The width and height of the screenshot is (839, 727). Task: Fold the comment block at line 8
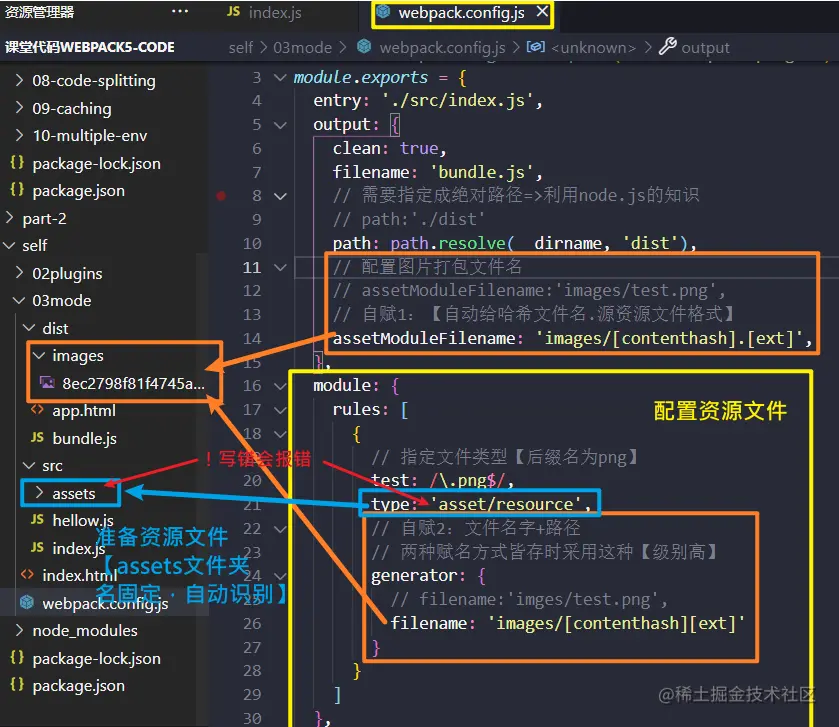point(280,196)
